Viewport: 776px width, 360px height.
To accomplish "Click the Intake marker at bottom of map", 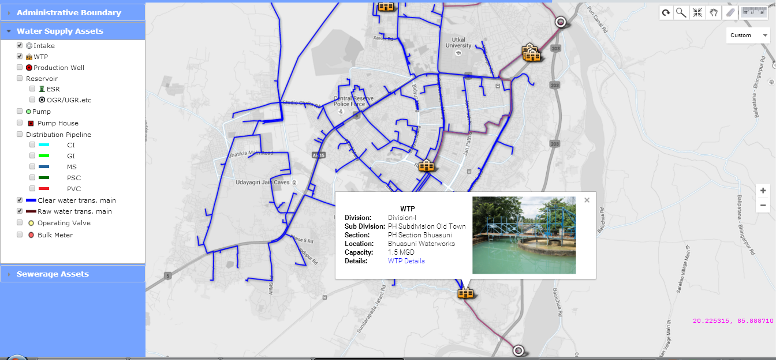I will coord(518,351).
